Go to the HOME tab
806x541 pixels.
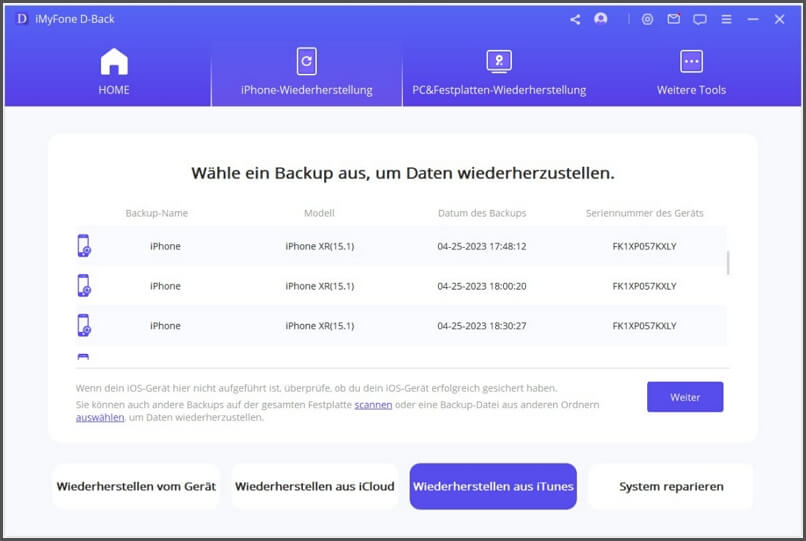point(114,71)
